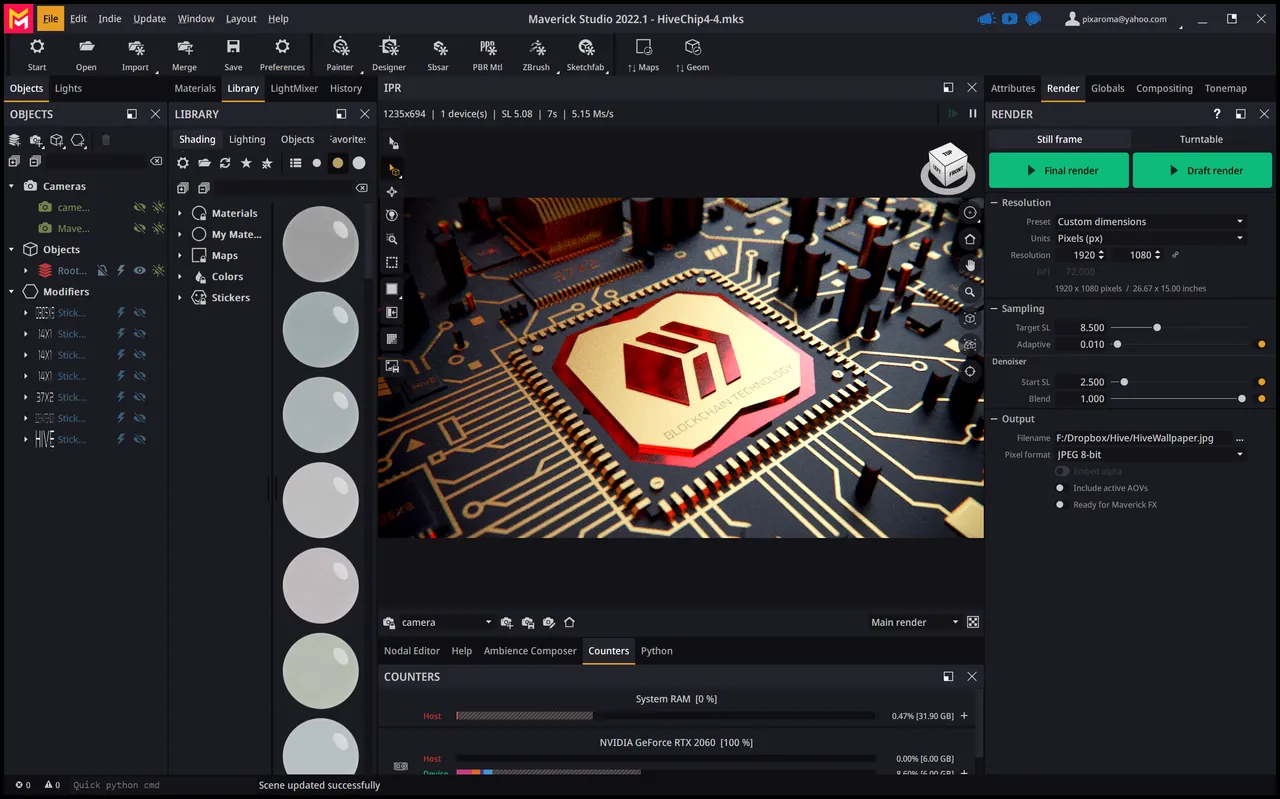Viewport: 1280px width, 799px height.
Task: Click the IPR pause icon
Action: point(972,114)
